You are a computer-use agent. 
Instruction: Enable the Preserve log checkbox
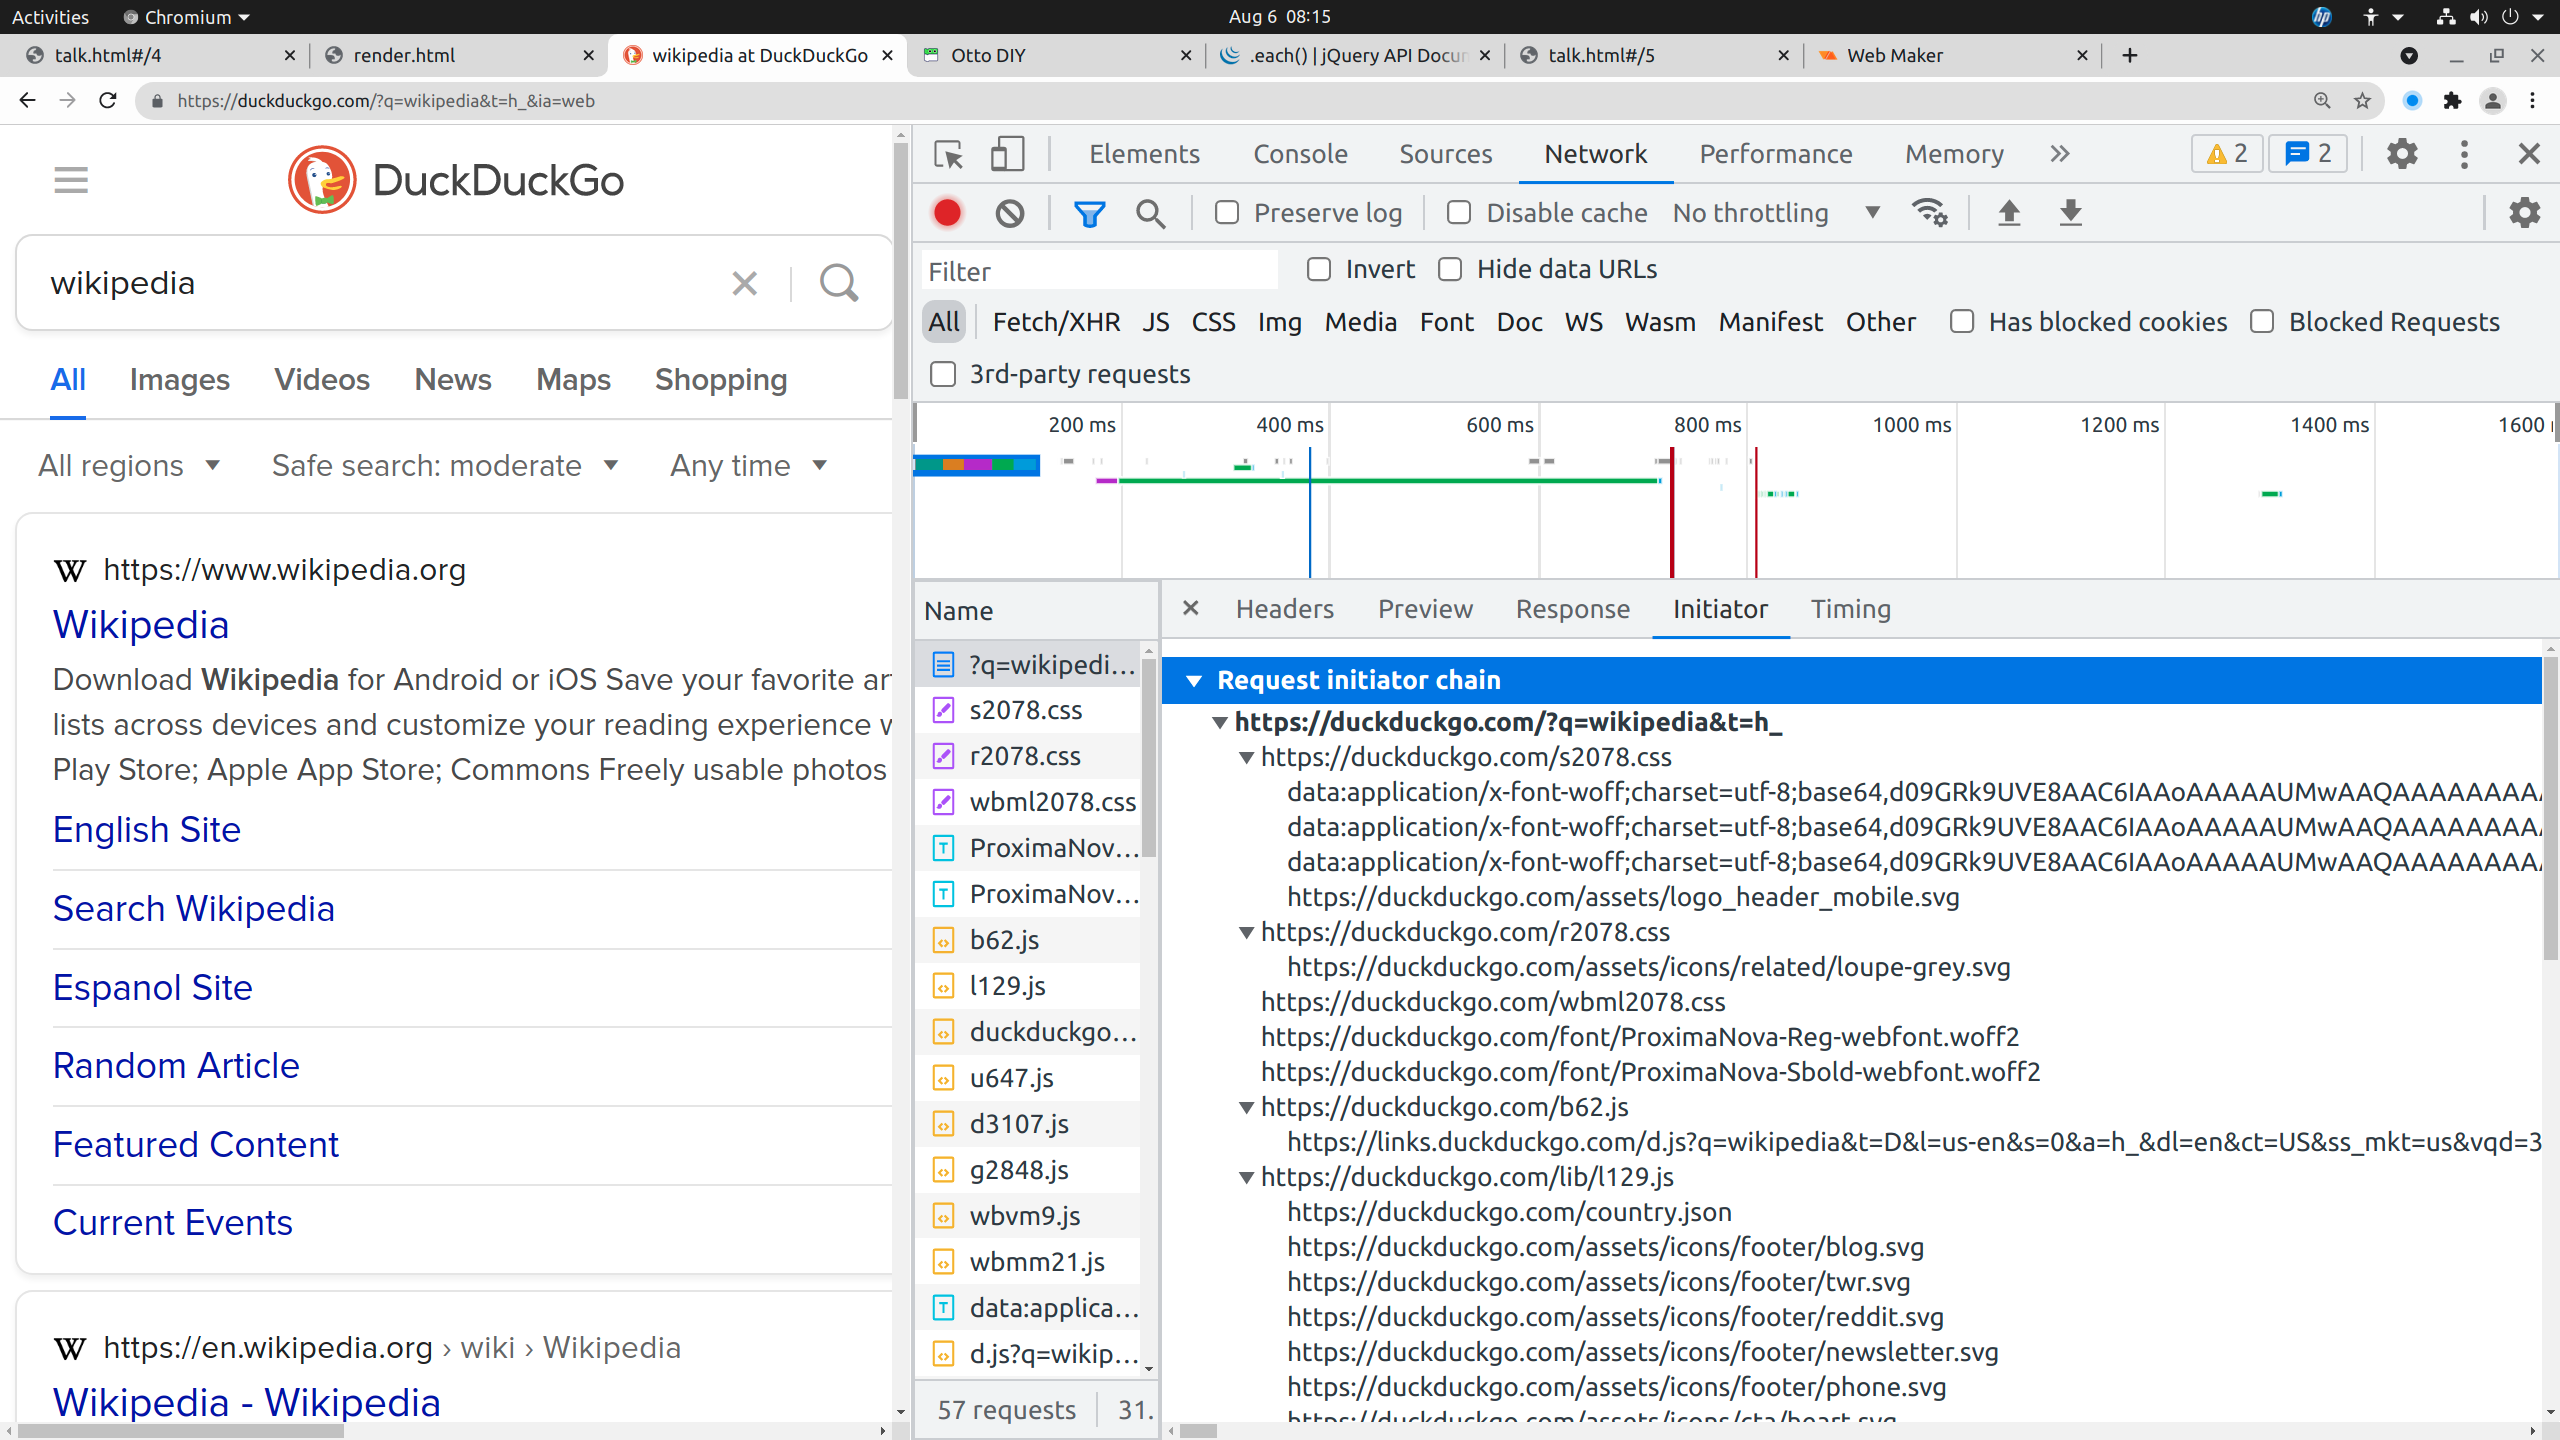[x=1227, y=213]
